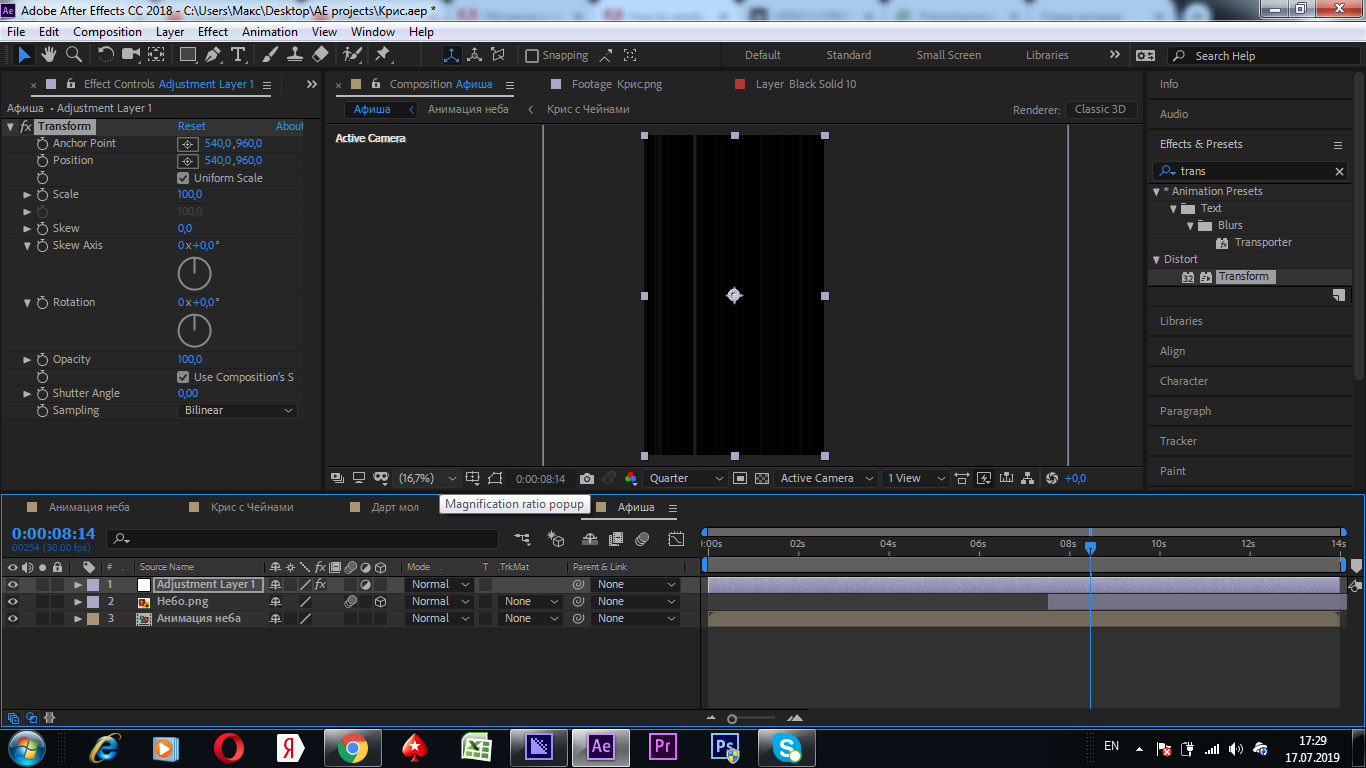Hide the Анимация неба layer
This screenshot has width=1366, height=768.
pyautogui.click(x=13, y=618)
